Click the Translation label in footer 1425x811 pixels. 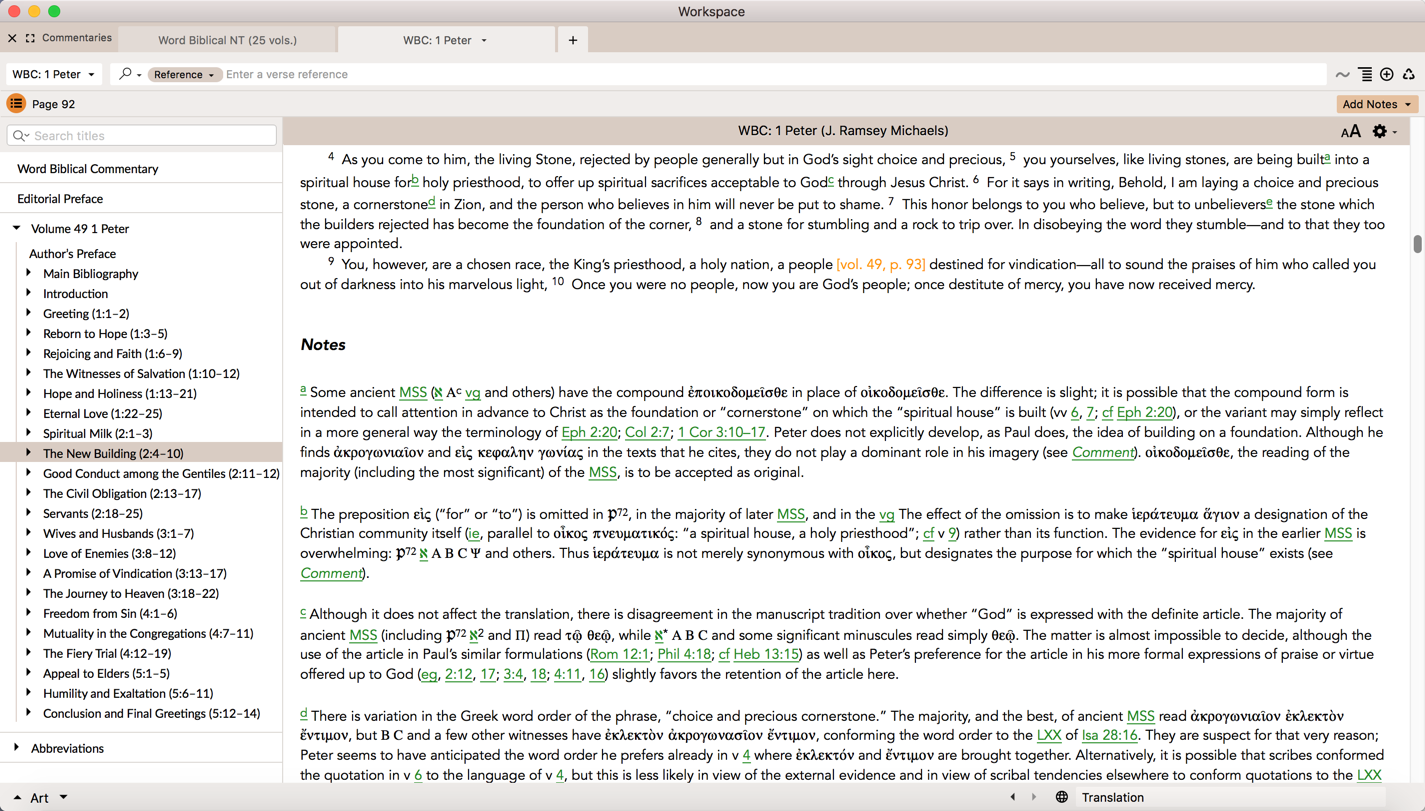click(x=1112, y=797)
